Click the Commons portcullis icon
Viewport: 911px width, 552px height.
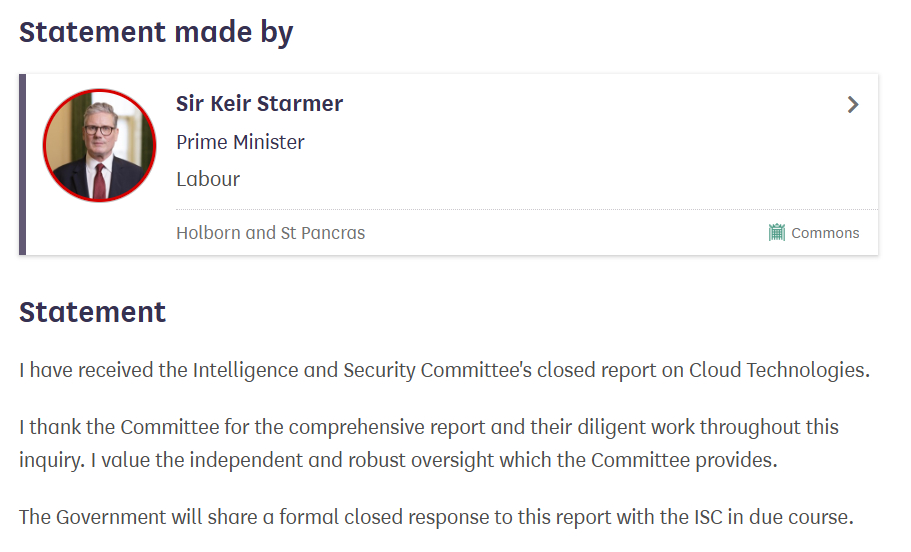tap(777, 233)
